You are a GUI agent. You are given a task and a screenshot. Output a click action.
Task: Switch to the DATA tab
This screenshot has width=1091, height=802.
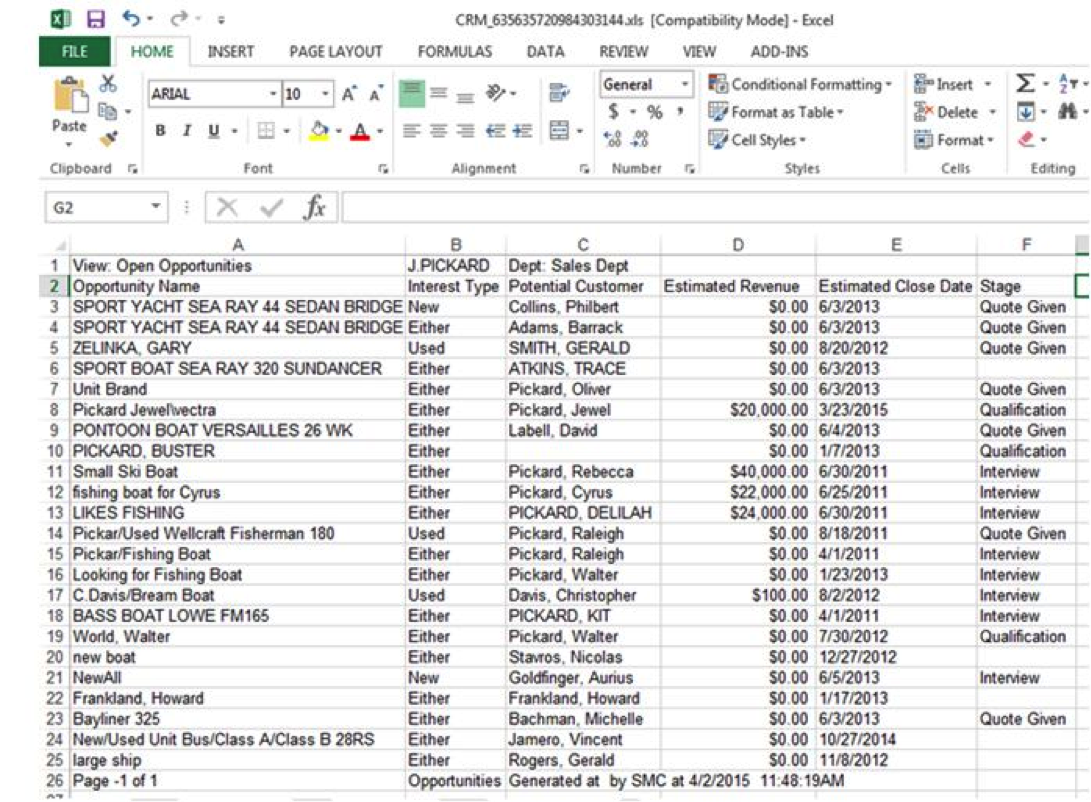pyautogui.click(x=546, y=51)
